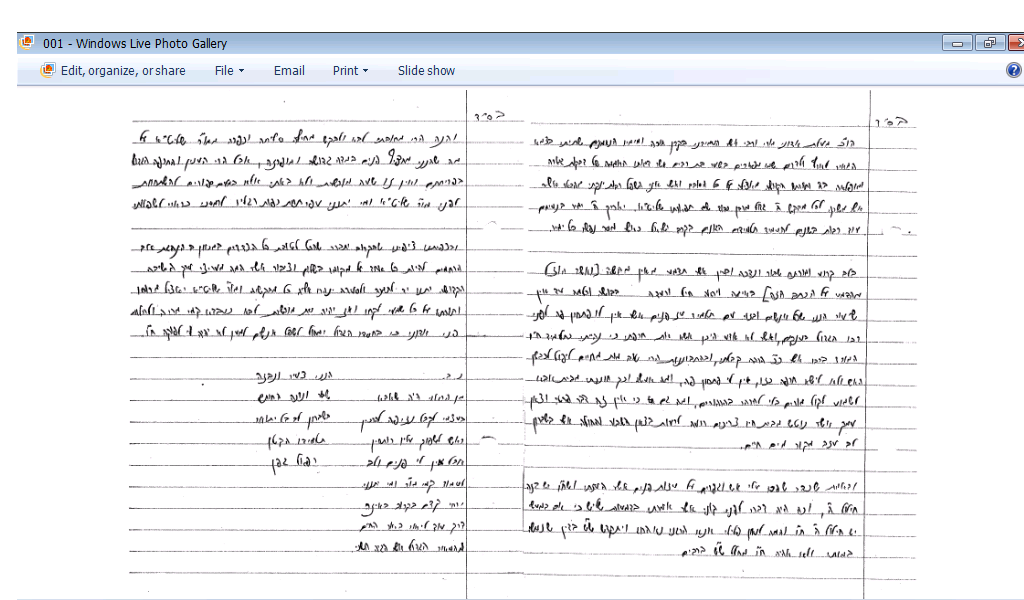Minimize the Photo Gallery window
1024x600 pixels.
coord(959,43)
